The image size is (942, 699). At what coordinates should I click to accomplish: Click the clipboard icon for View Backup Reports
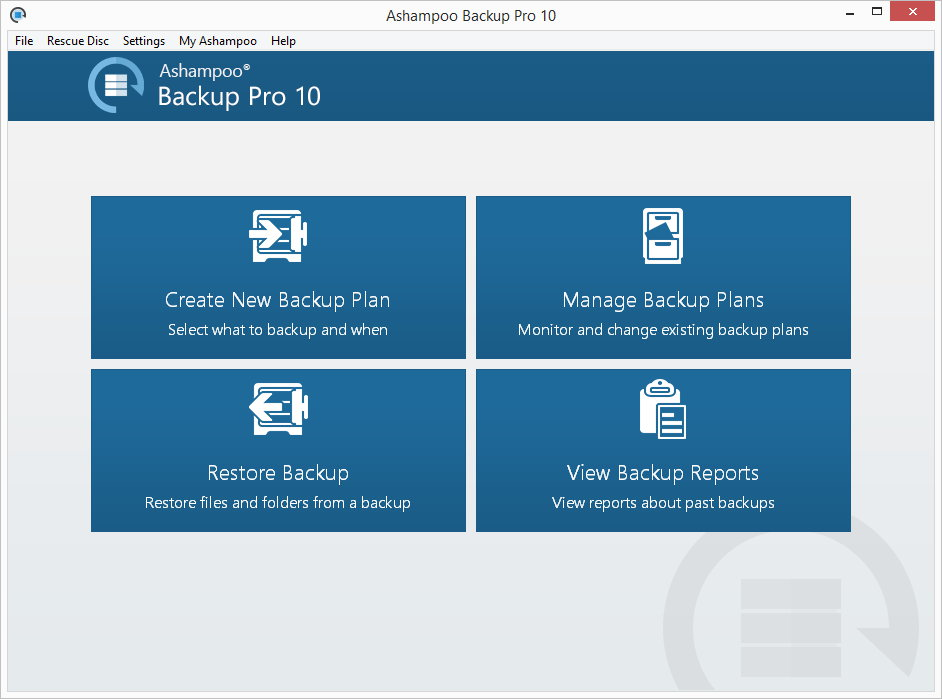click(663, 409)
